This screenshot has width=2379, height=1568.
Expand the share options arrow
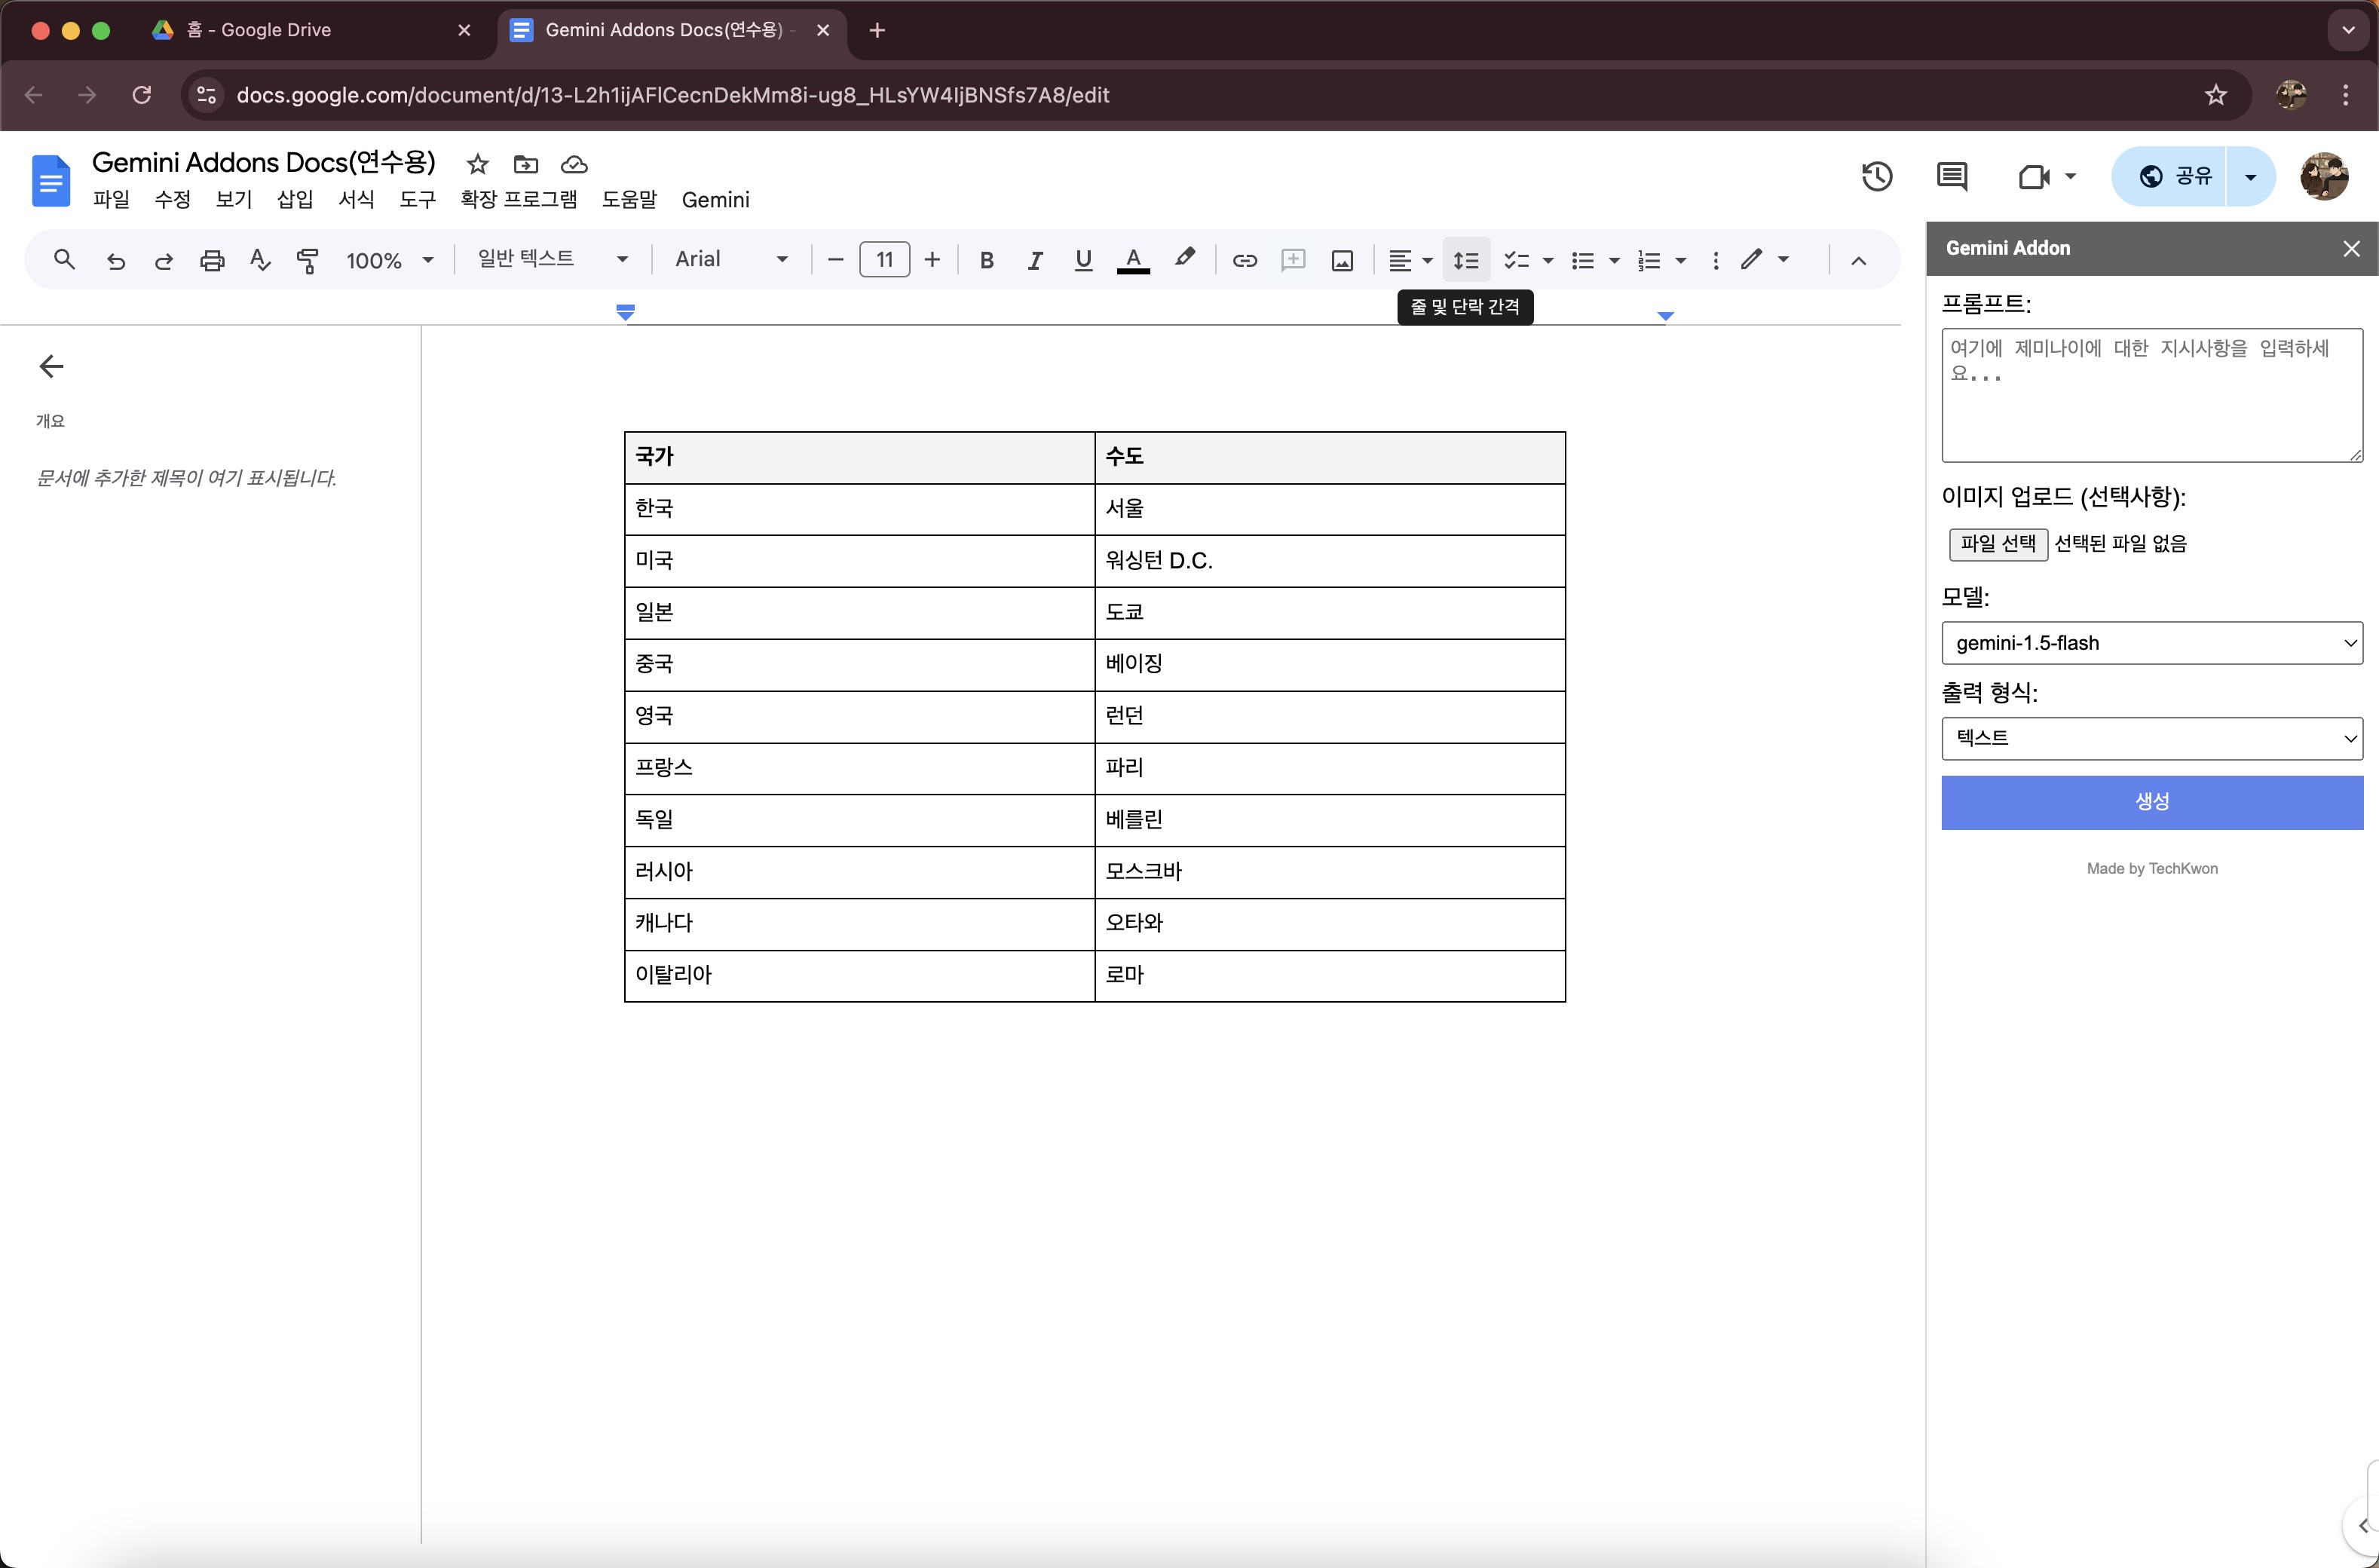pos(2250,177)
